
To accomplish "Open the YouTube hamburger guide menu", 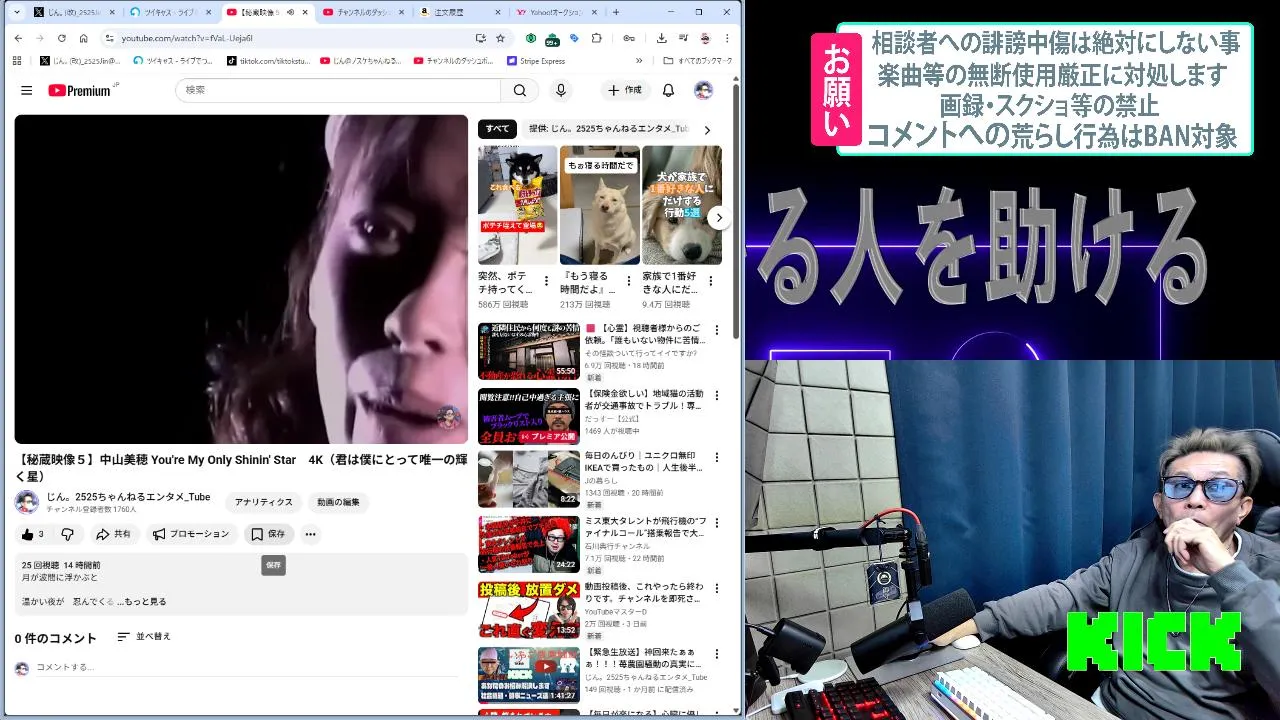I will point(26,90).
